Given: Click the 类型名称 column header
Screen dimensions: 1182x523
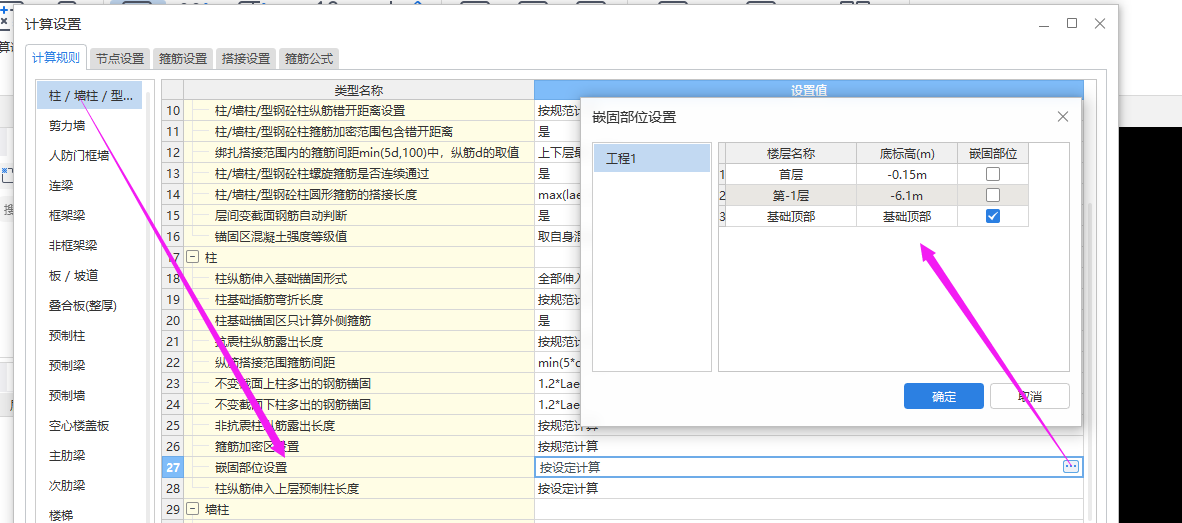Looking at the screenshot, I should click(359, 90).
